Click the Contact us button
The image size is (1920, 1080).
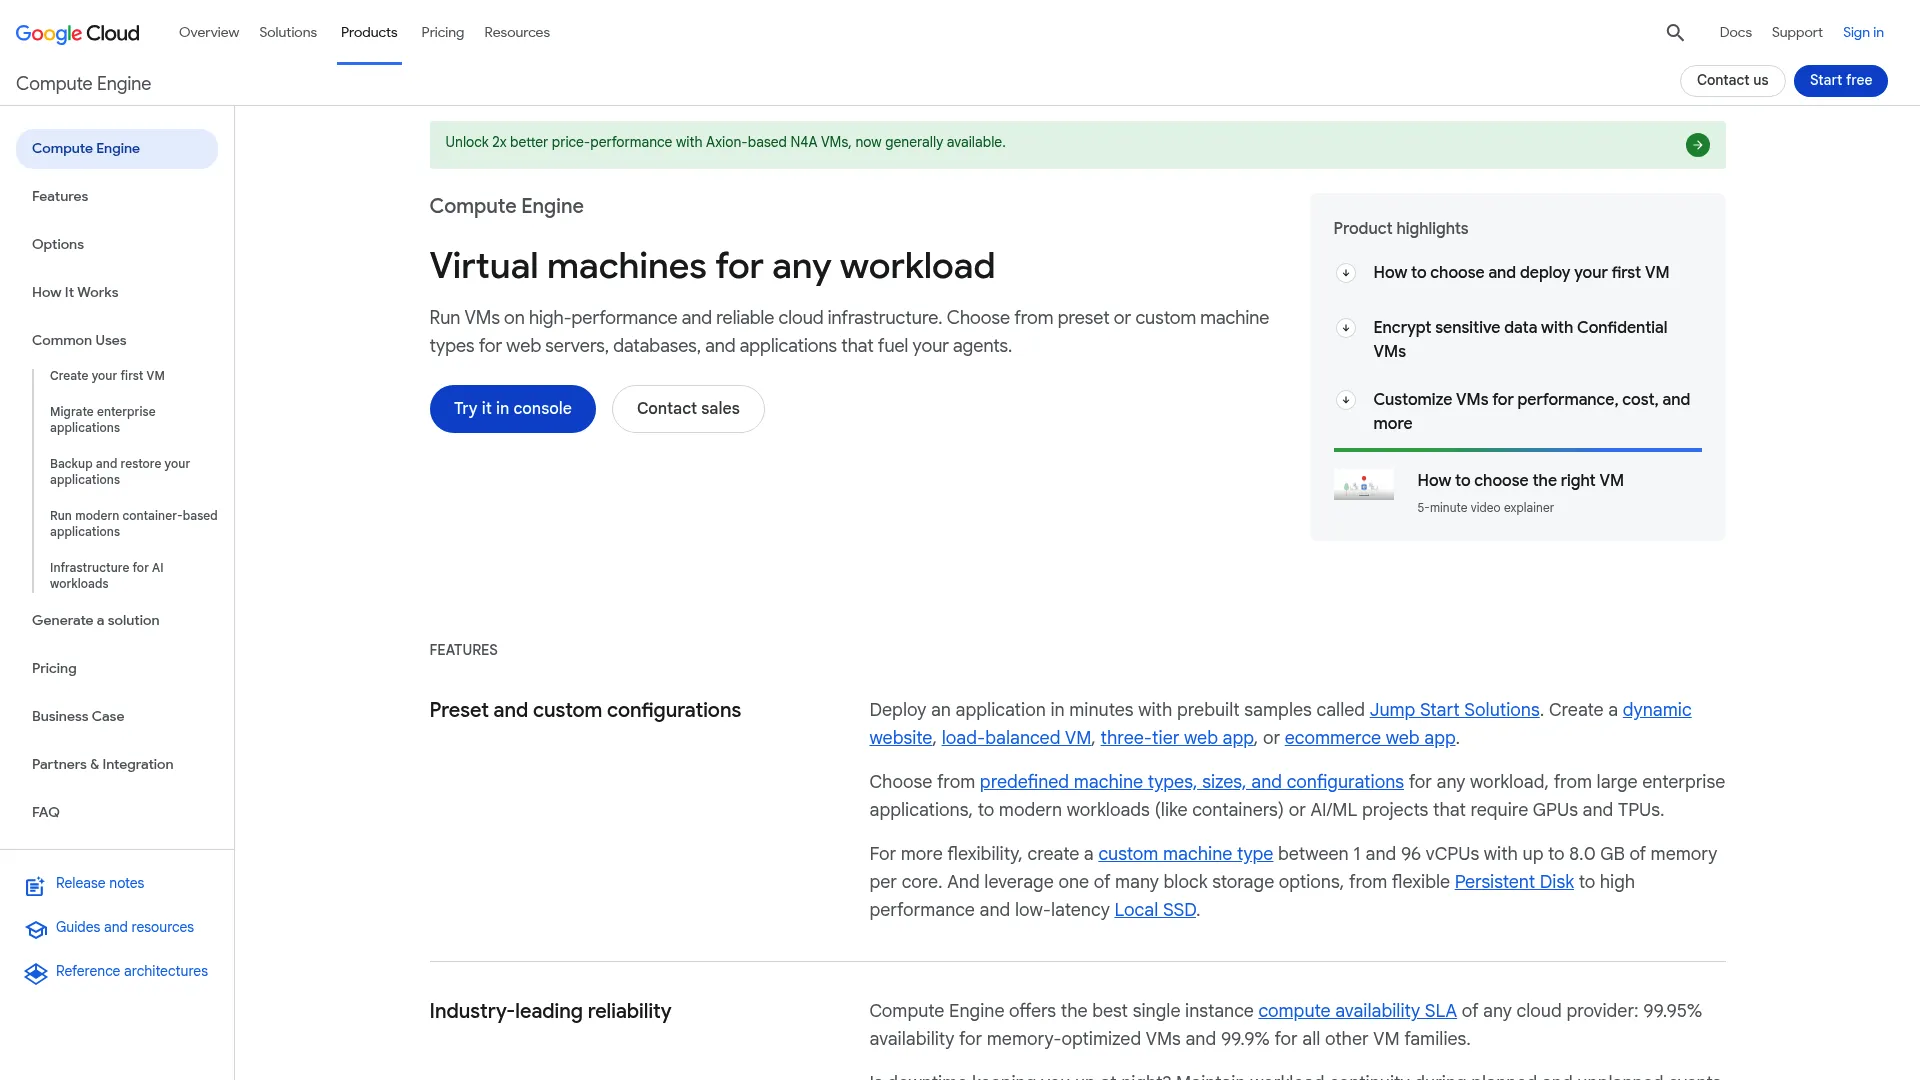(1732, 81)
